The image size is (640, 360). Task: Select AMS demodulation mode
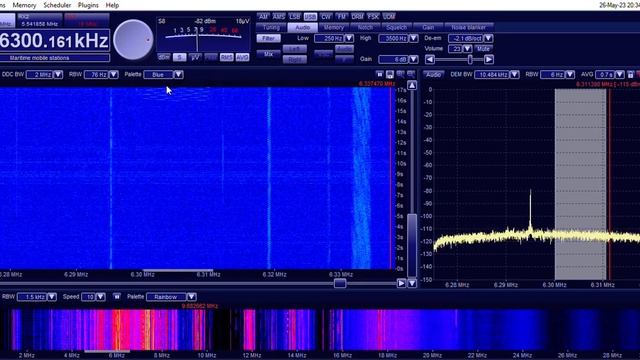tap(279, 17)
